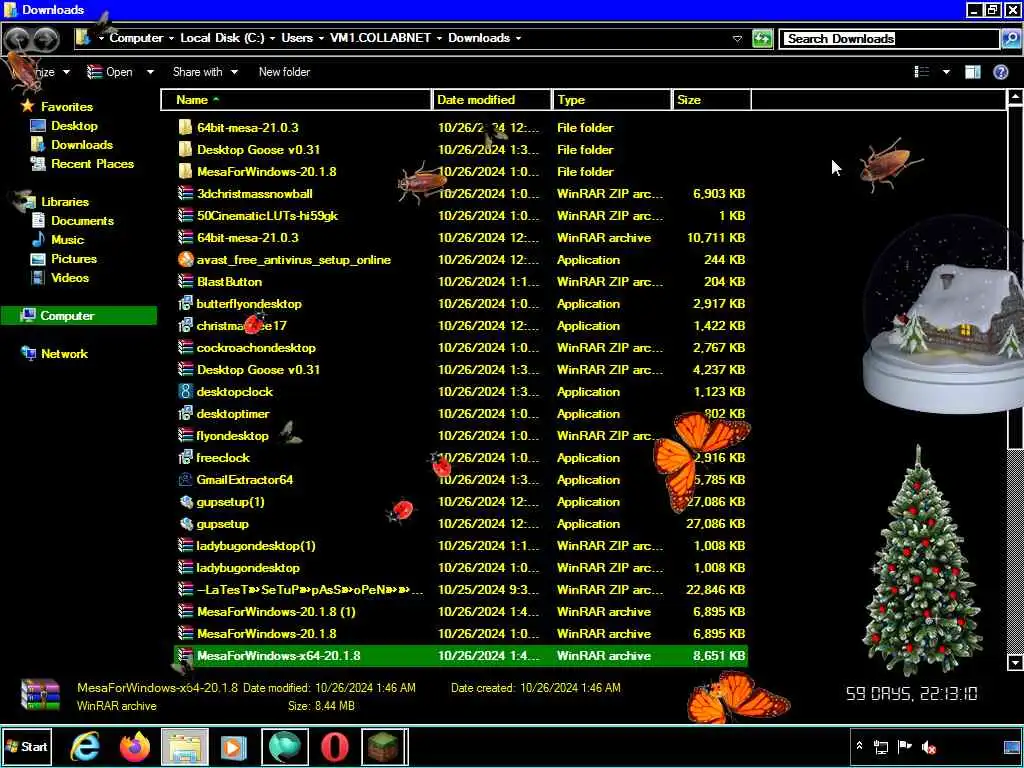The width and height of the screenshot is (1024, 768).
Task: Select the freeclock application
Action: pos(223,457)
